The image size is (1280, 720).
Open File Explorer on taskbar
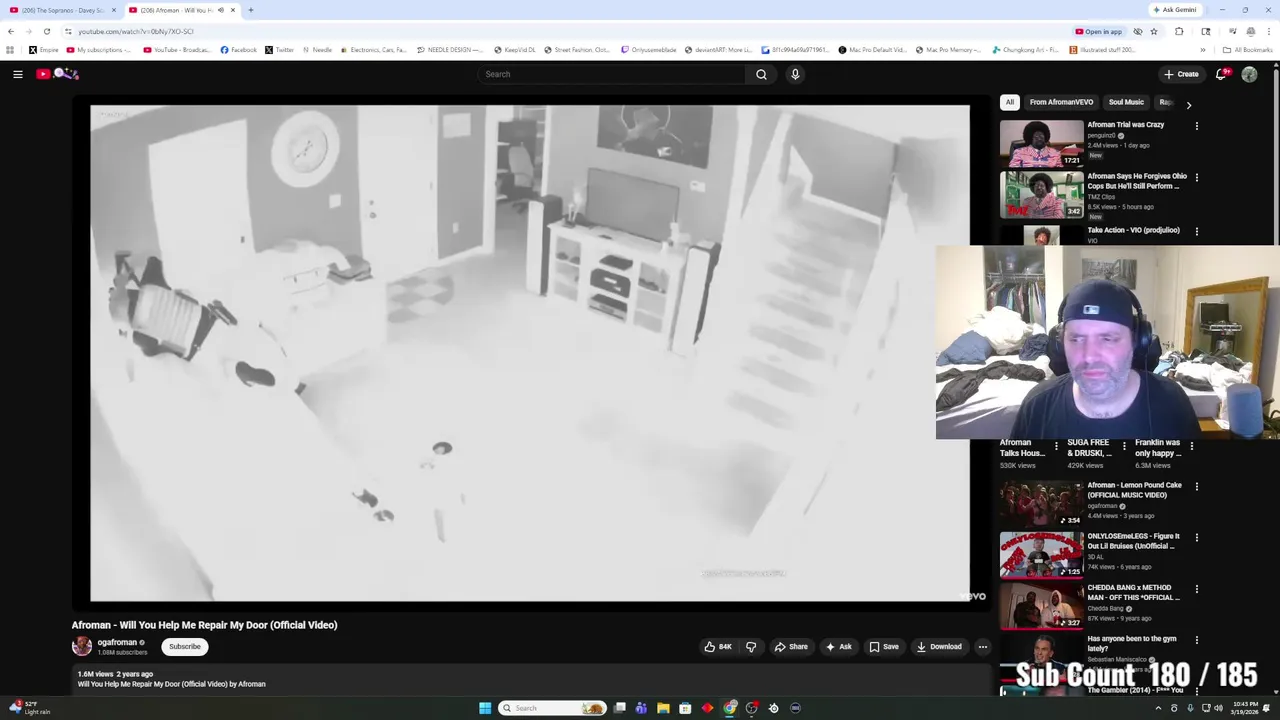point(663,708)
